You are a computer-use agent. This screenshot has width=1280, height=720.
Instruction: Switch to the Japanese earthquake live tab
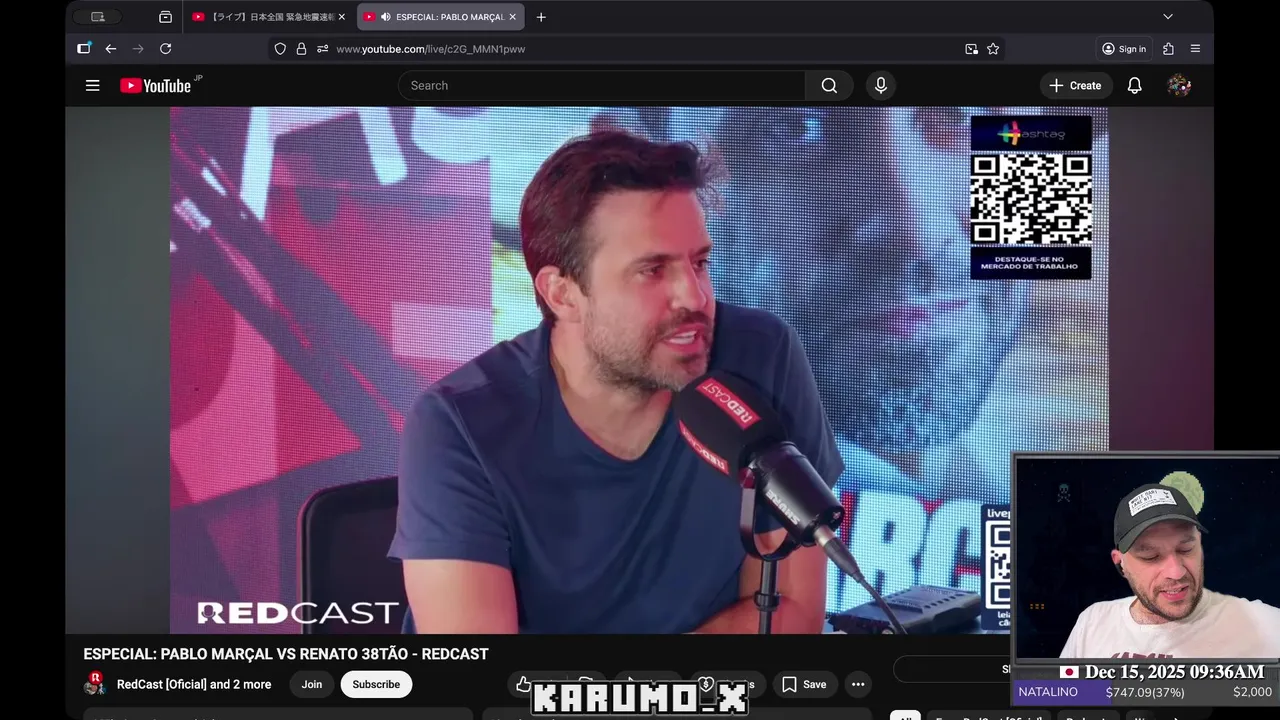268,17
